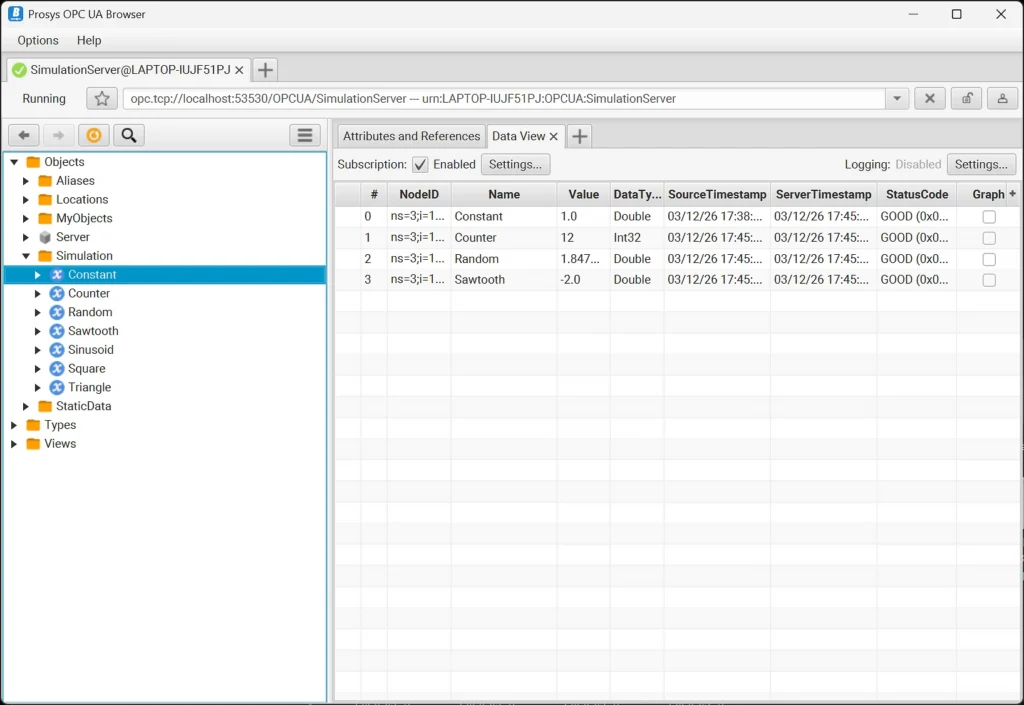This screenshot has width=1024, height=705.
Task: Click the star favorite icon
Action: coord(100,98)
